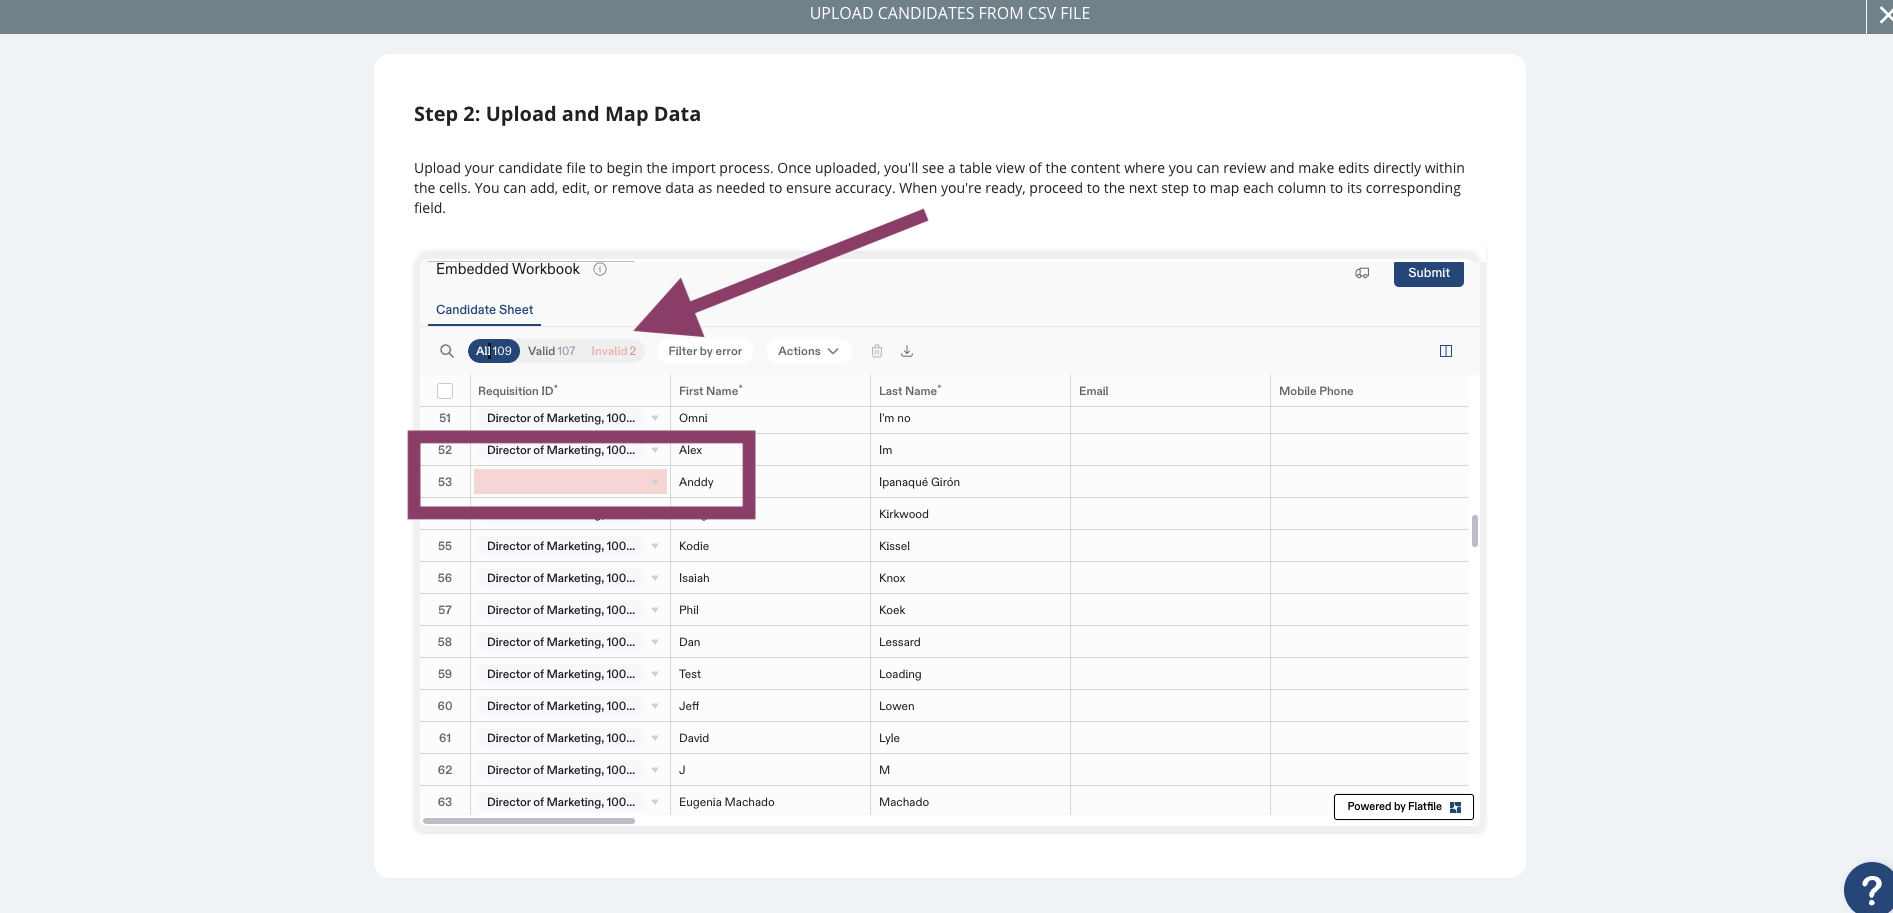This screenshot has width=1893, height=913.
Task: Click the Last Name column header
Action: click(970, 391)
